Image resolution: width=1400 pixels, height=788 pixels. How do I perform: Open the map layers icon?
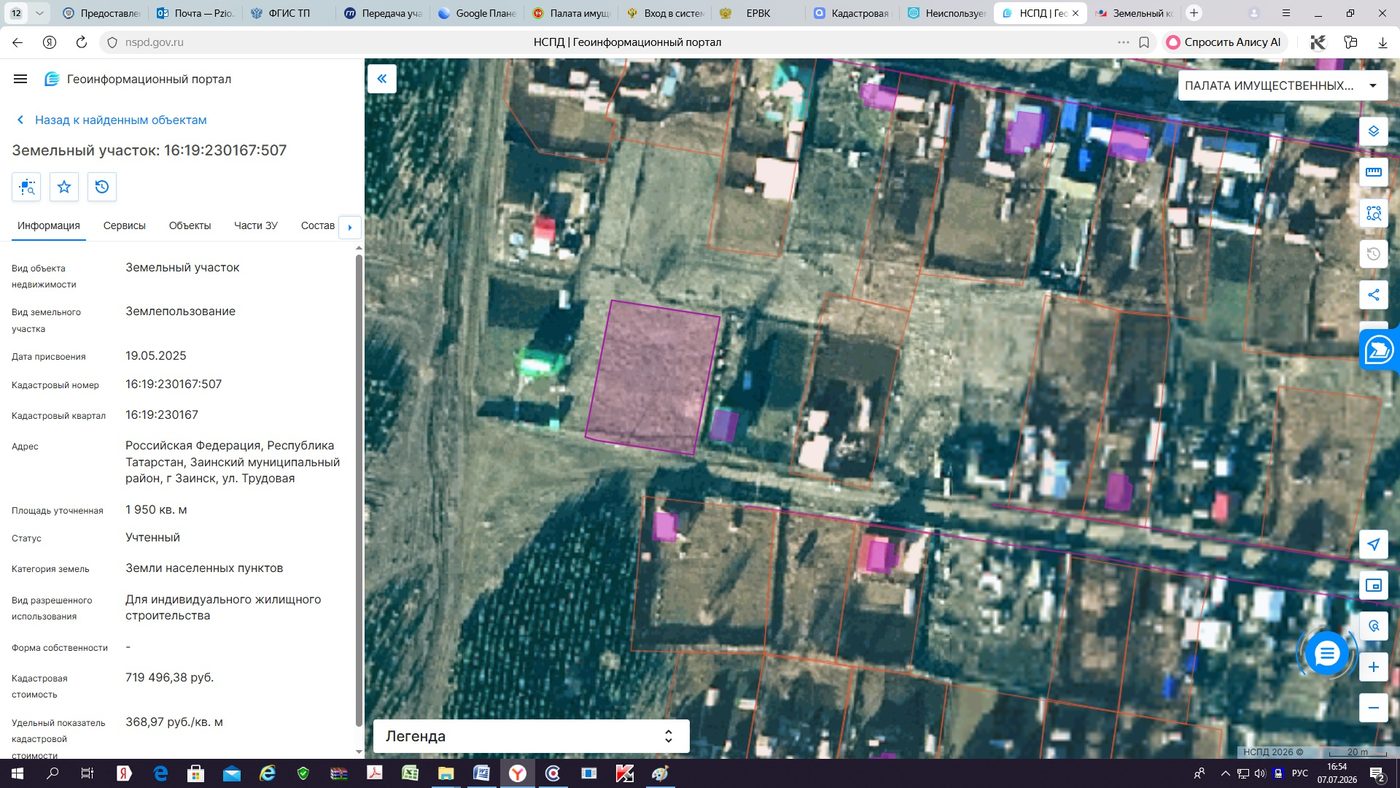click(x=1374, y=132)
